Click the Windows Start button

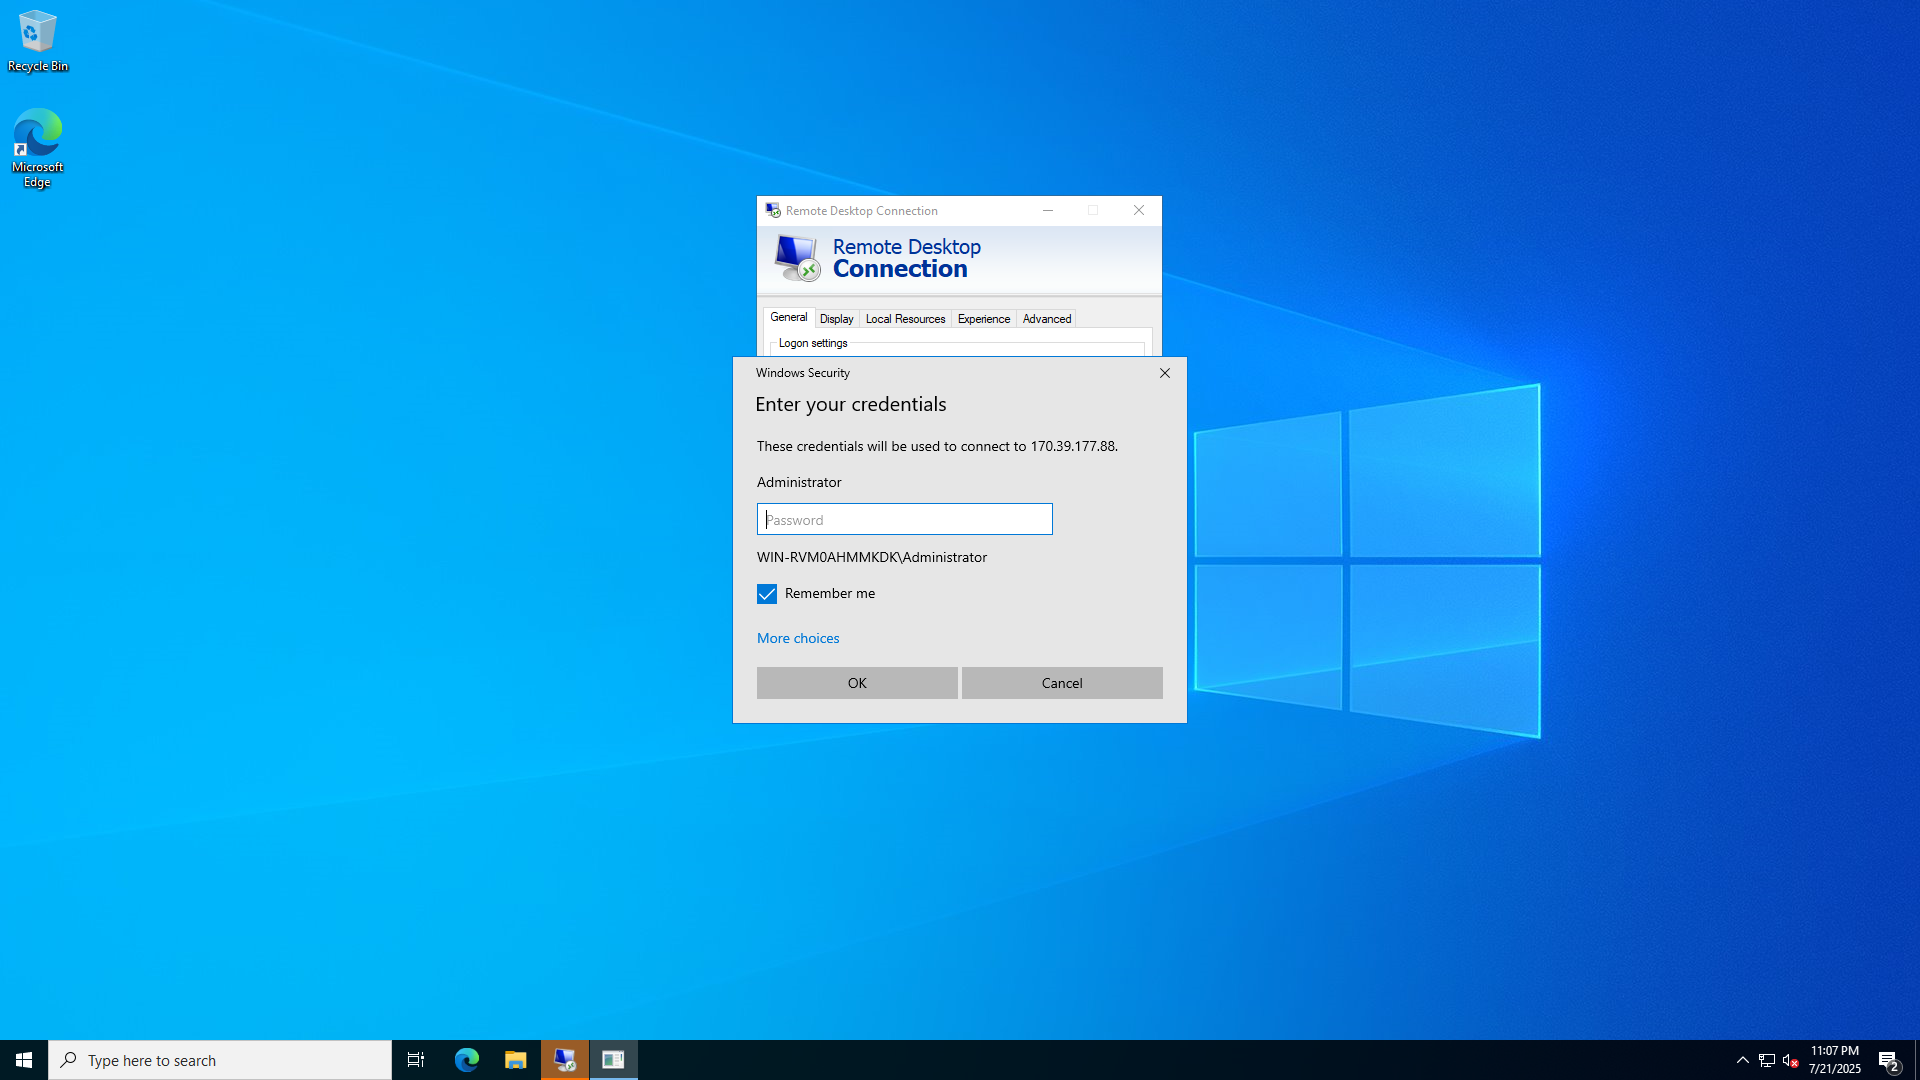click(24, 1060)
